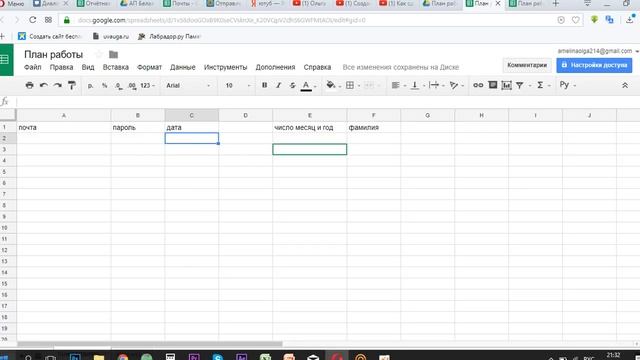Open the Вид menu
This screenshot has height=360, width=640.
(88, 67)
